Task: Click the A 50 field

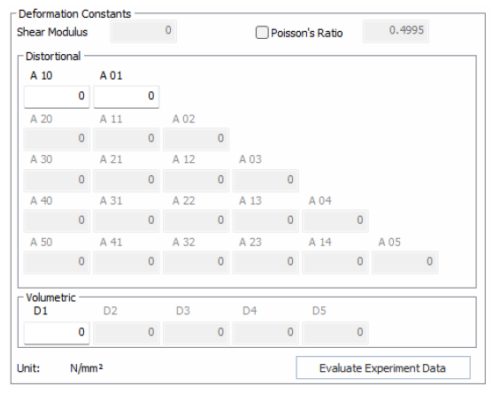Action: pyautogui.click(x=57, y=262)
